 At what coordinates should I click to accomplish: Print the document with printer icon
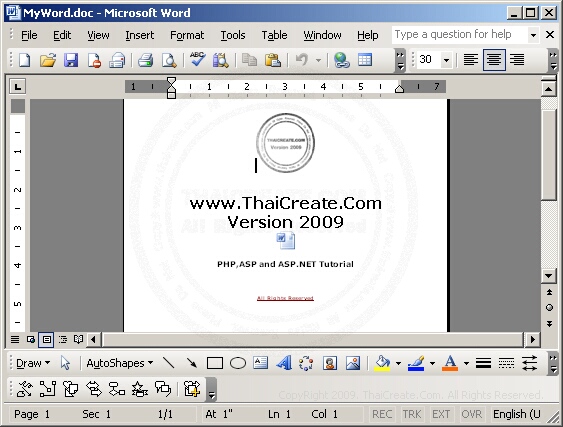click(x=145, y=60)
